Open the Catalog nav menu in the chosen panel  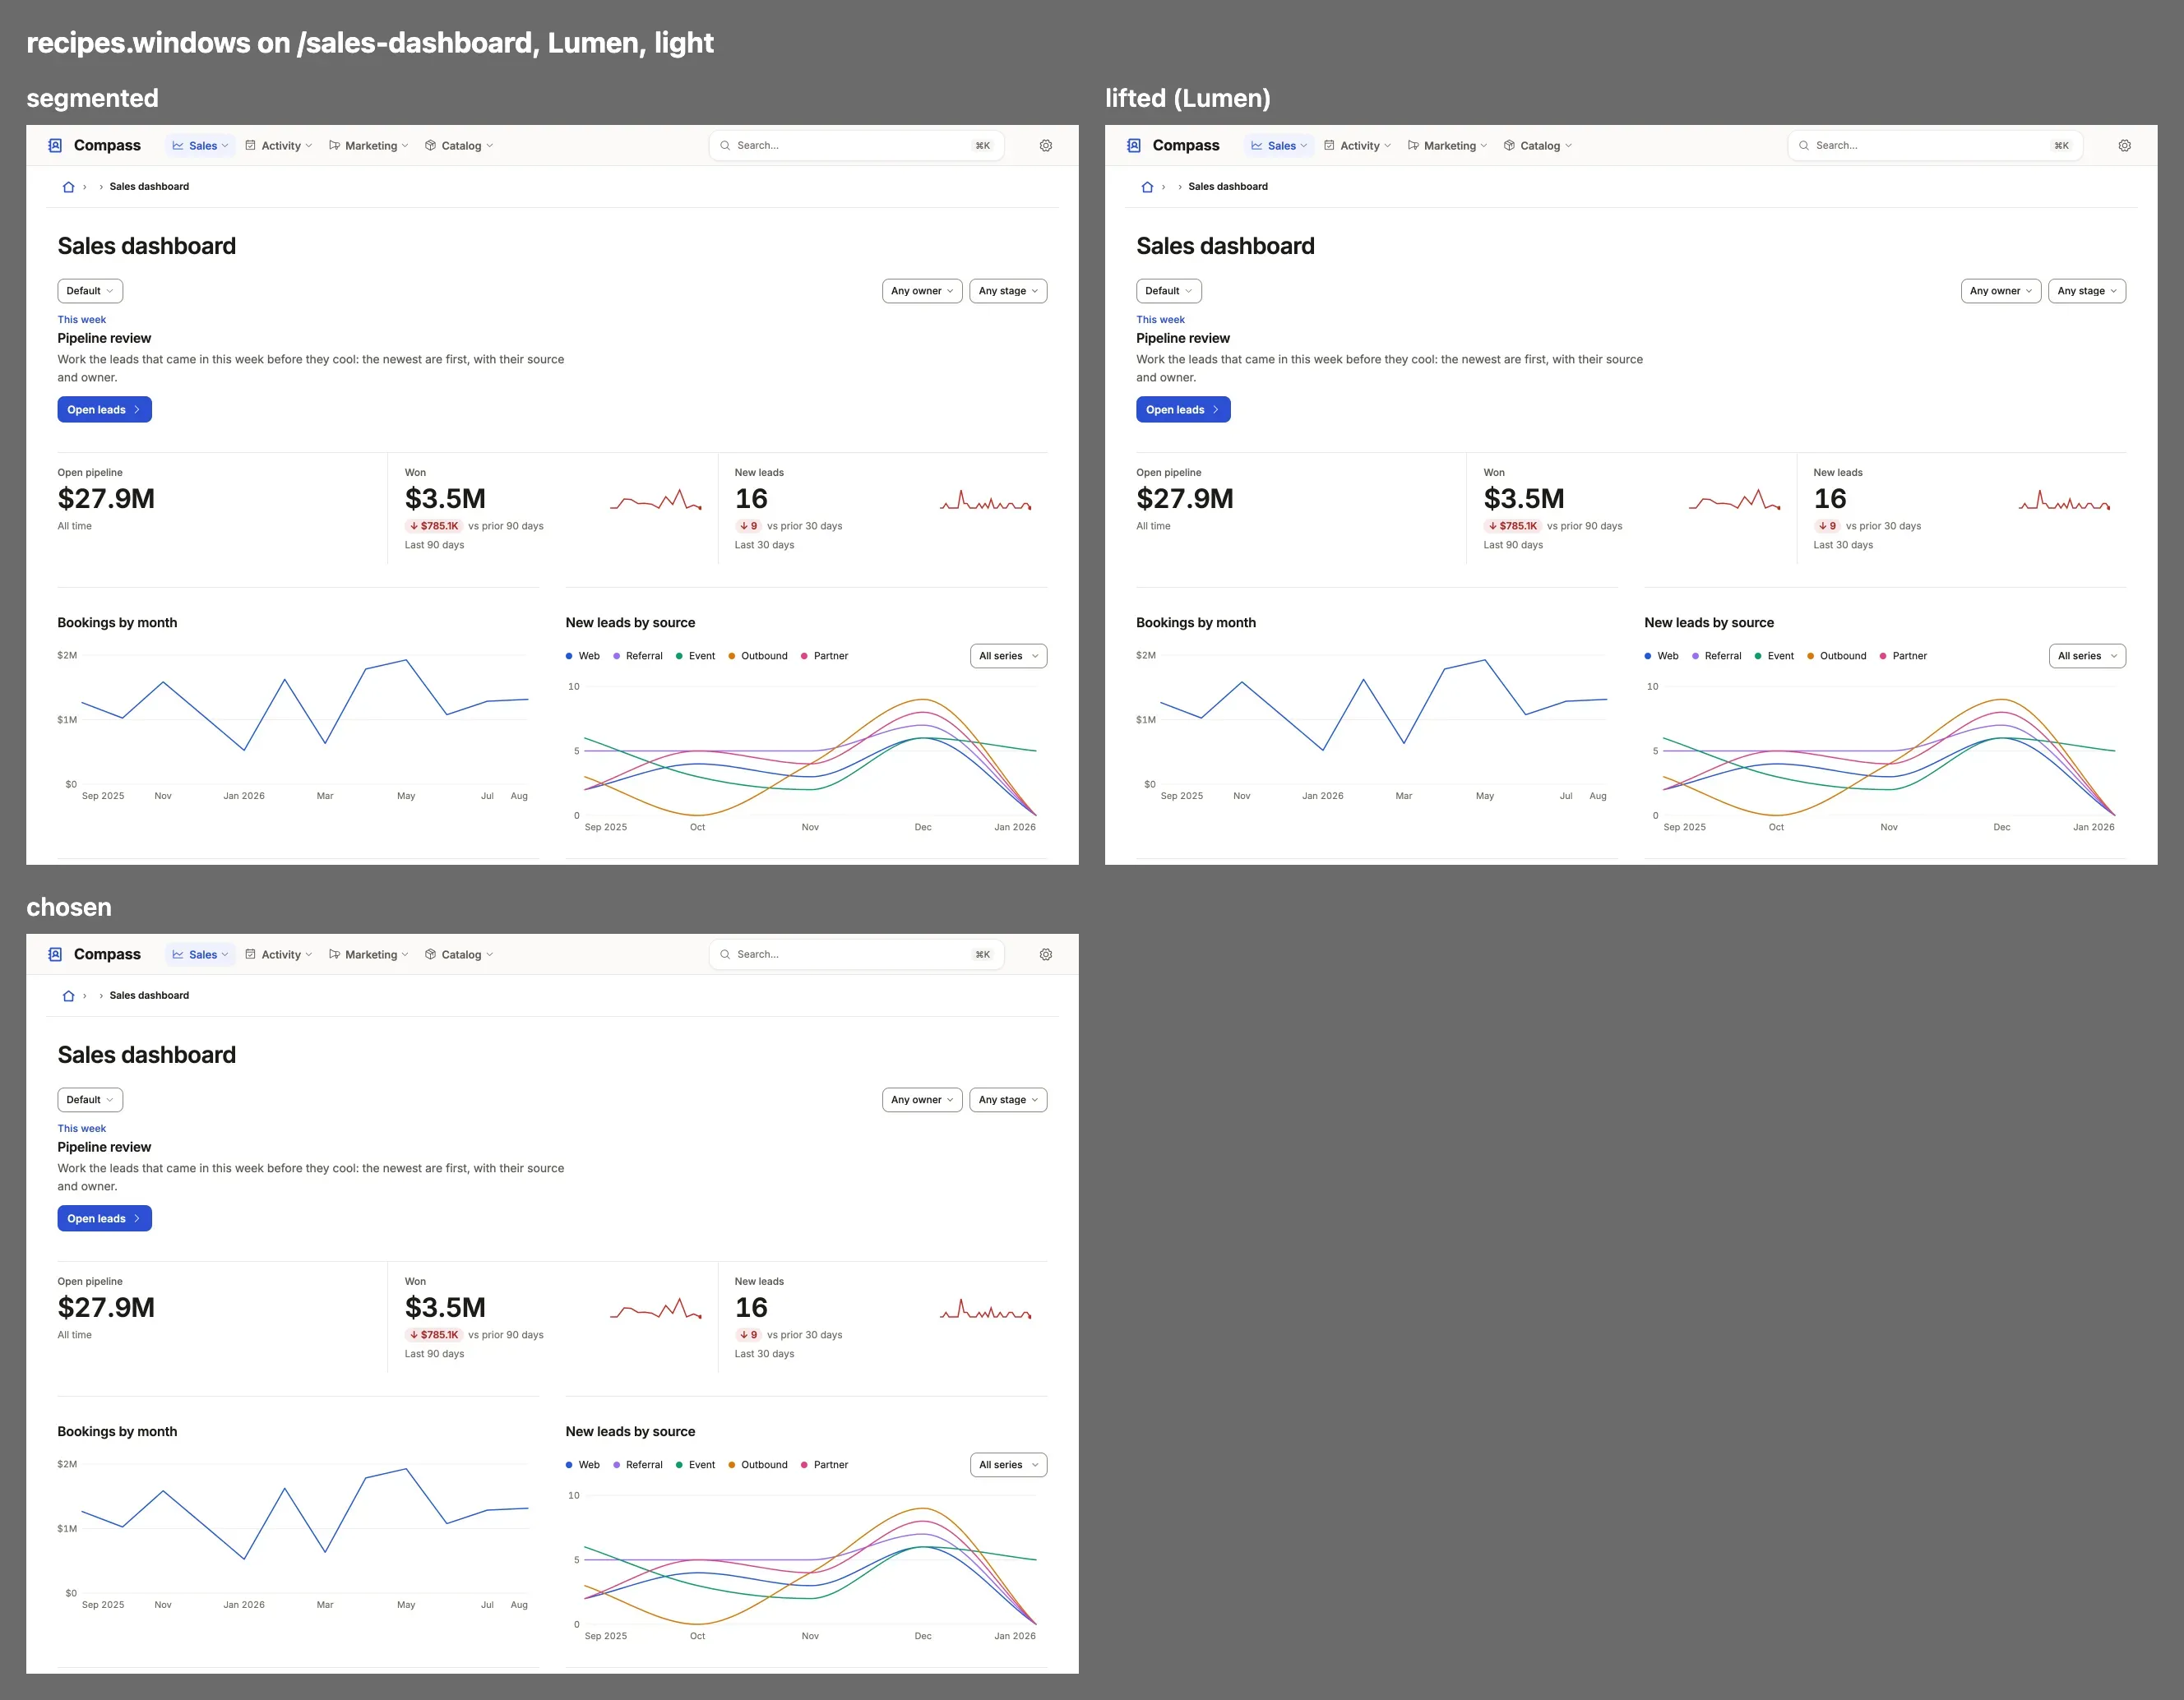point(459,954)
